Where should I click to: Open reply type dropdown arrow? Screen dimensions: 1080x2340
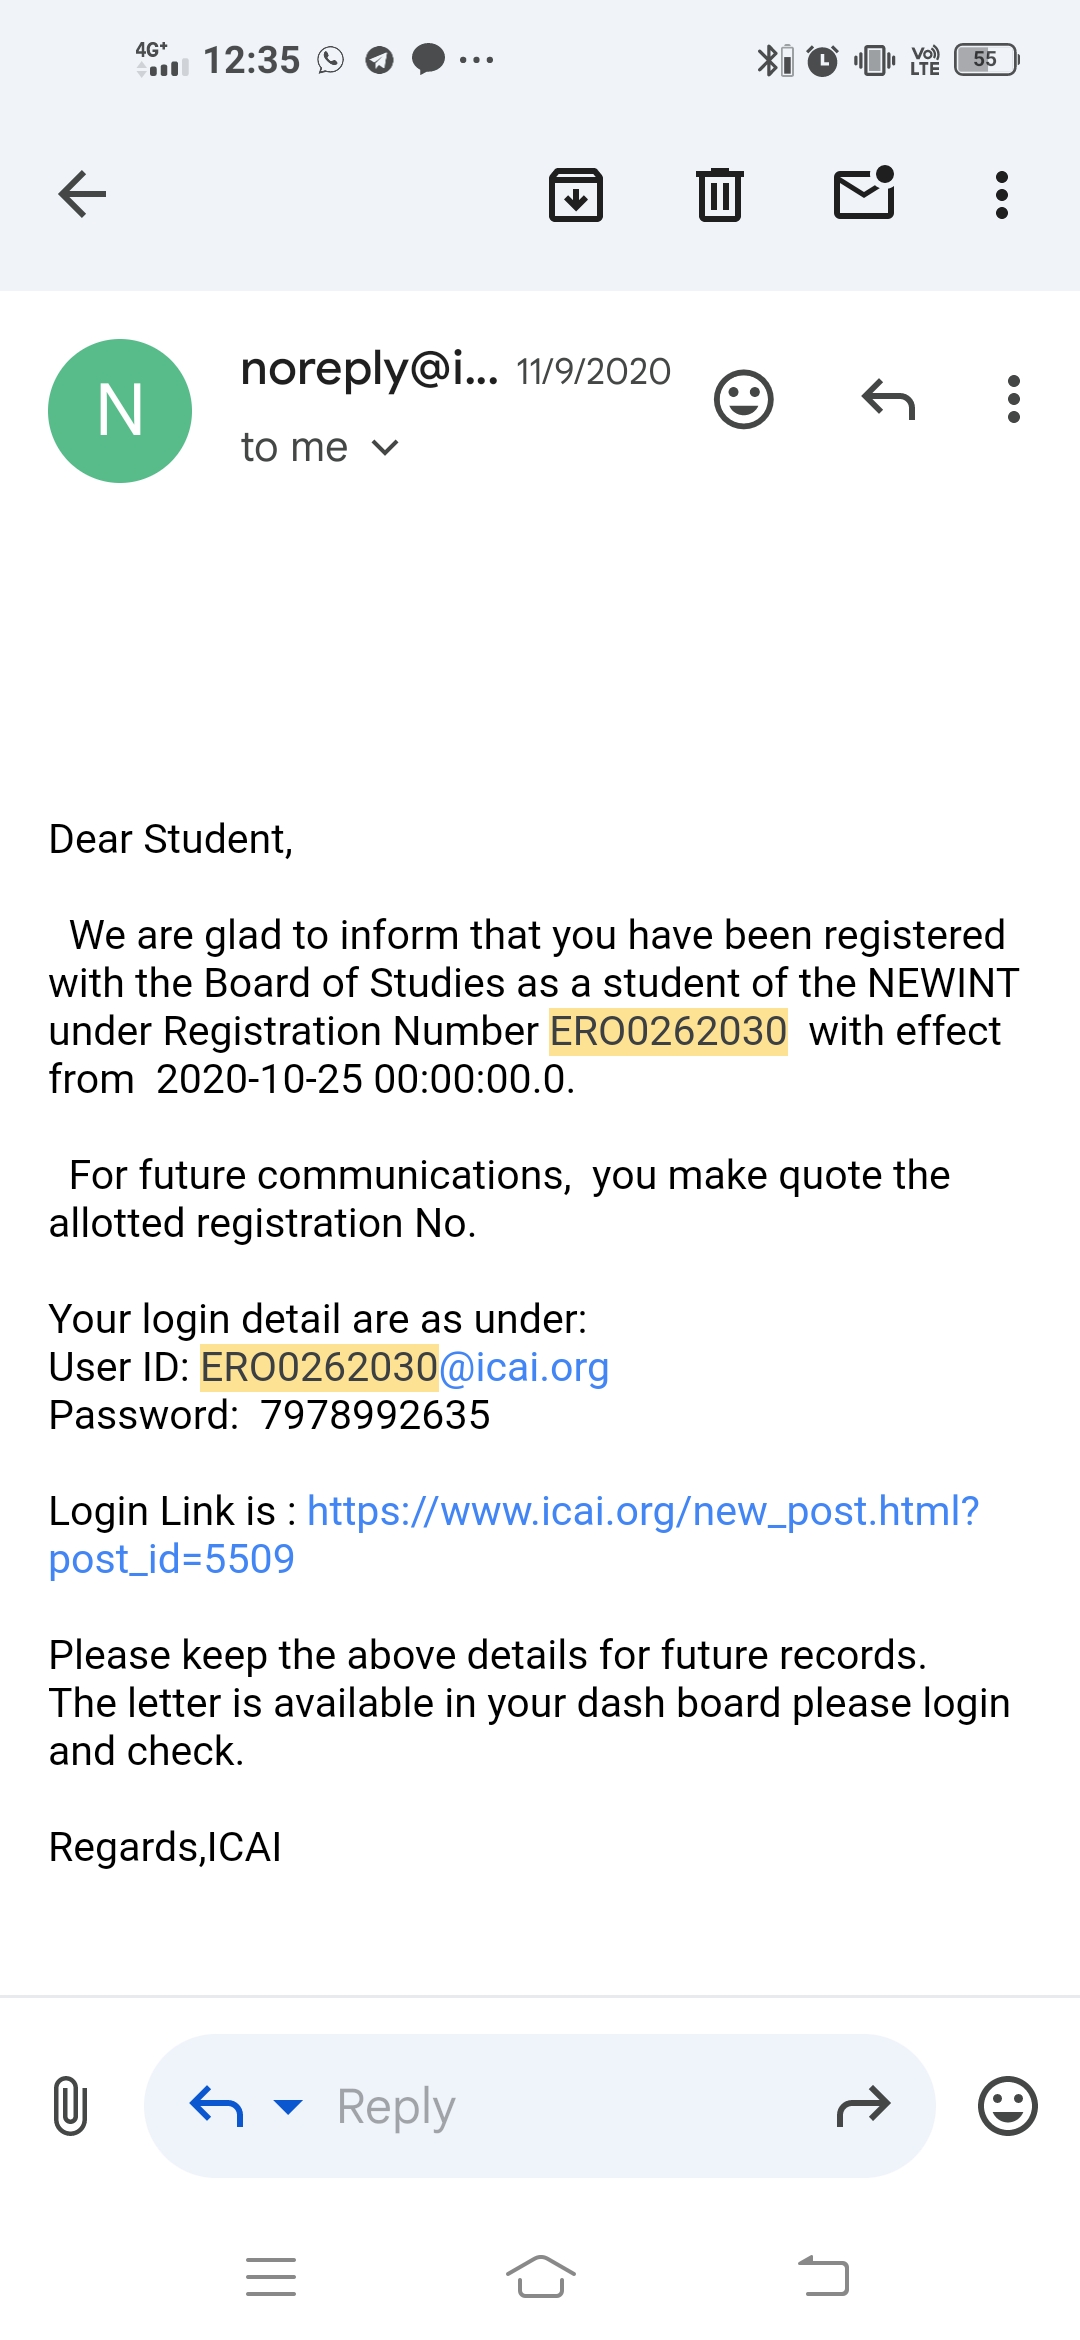point(288,2106)
